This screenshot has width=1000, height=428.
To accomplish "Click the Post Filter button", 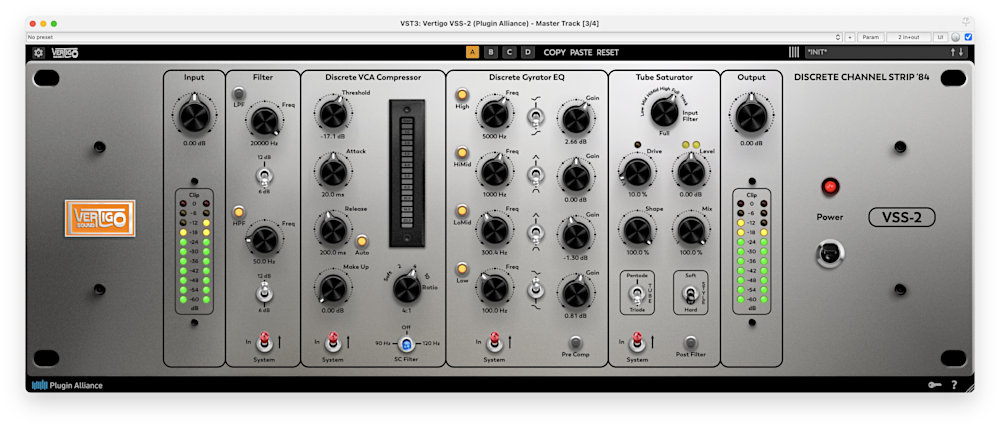I will point(690,342).
